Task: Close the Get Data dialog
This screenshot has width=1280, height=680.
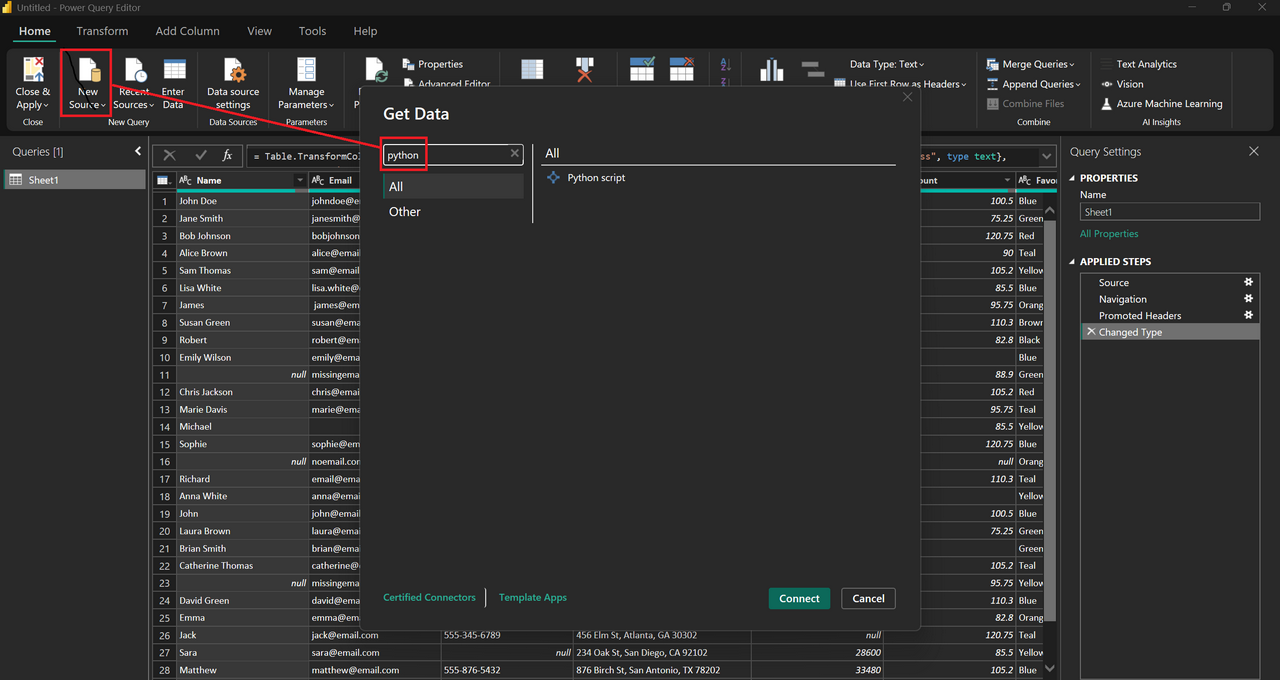Action: pyautogui.click(x=908, y=97)
